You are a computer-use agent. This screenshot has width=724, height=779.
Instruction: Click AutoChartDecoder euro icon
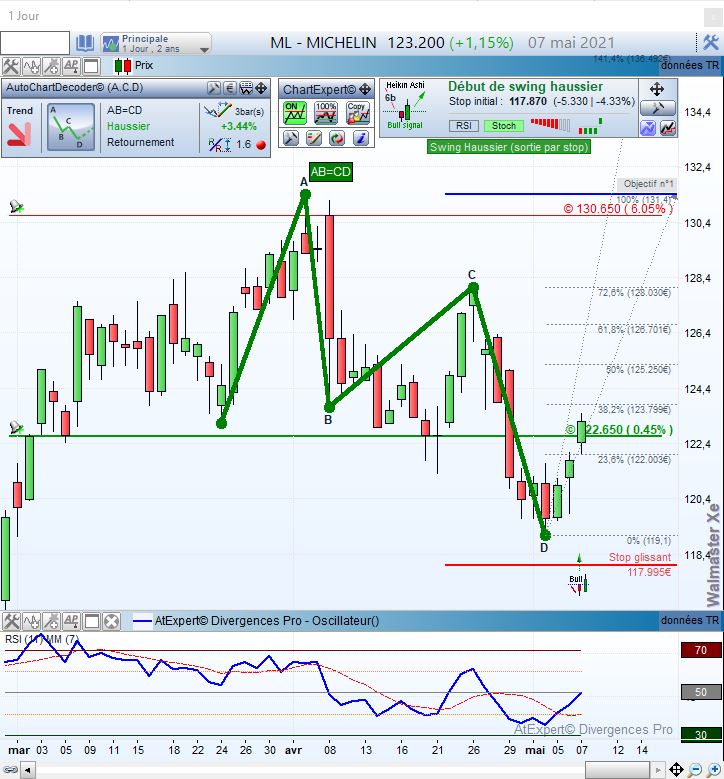click(230, 88)
